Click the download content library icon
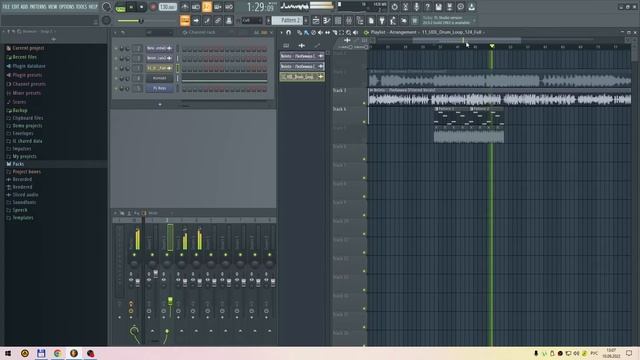This screenshot has height=360, width=640. click(x=471, y=7)
